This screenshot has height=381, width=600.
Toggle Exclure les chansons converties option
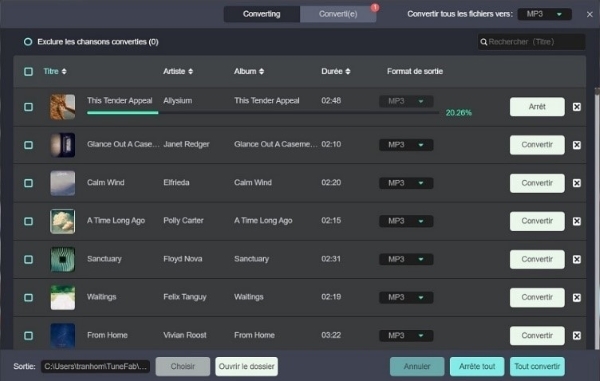point(28,42)
